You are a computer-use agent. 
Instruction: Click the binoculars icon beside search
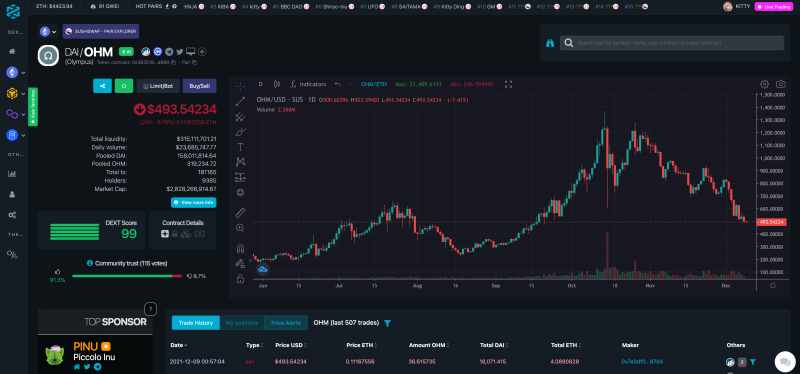[550, 43]
